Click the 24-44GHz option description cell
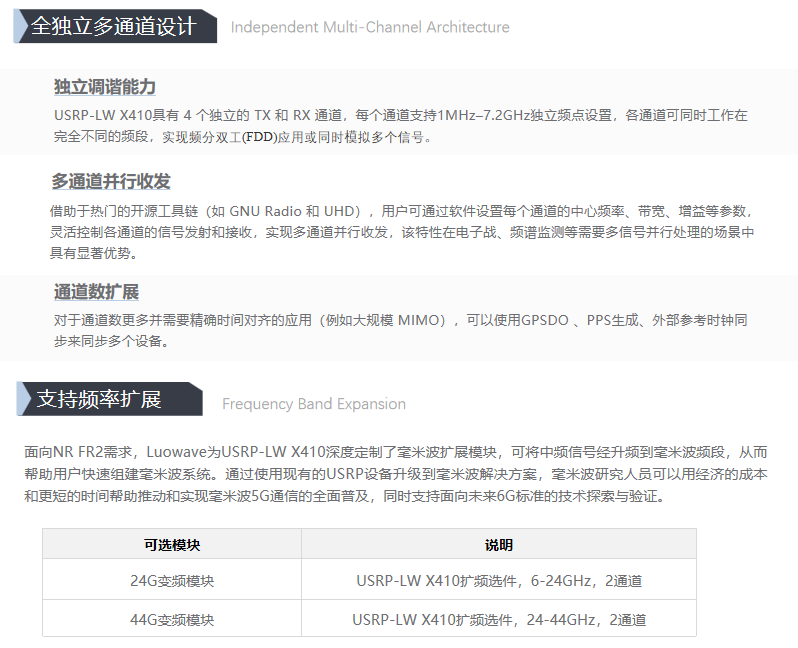Screen dimensions: 798x648 coord(499,619)
